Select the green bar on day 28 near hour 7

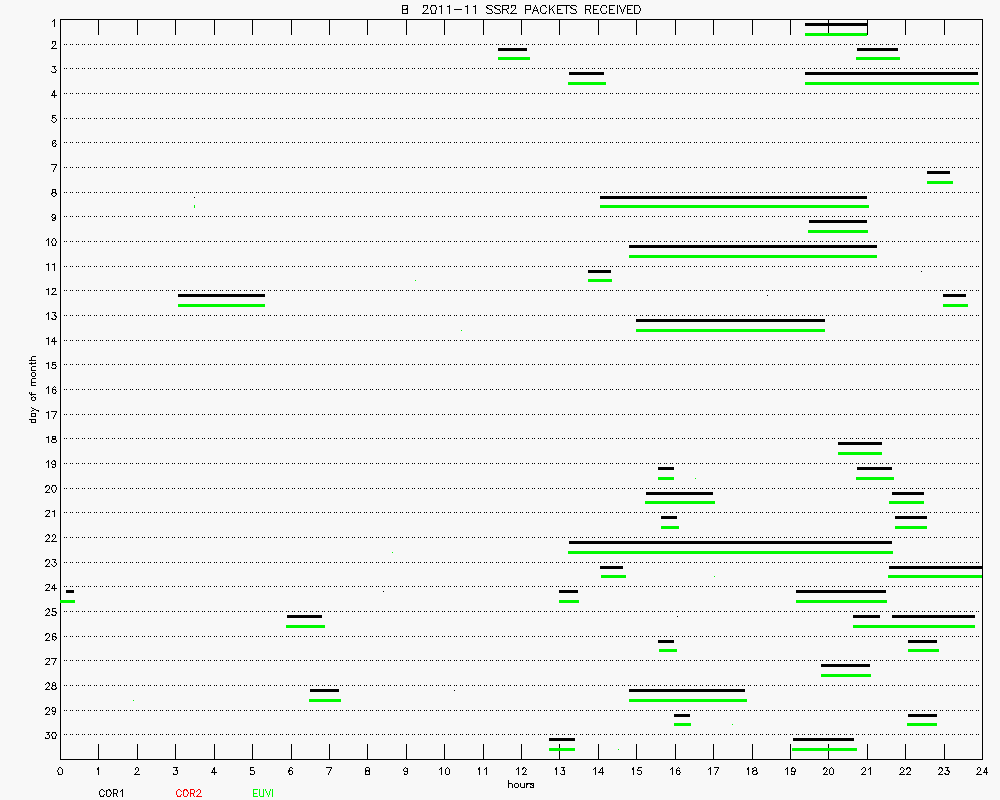(325, 700)
